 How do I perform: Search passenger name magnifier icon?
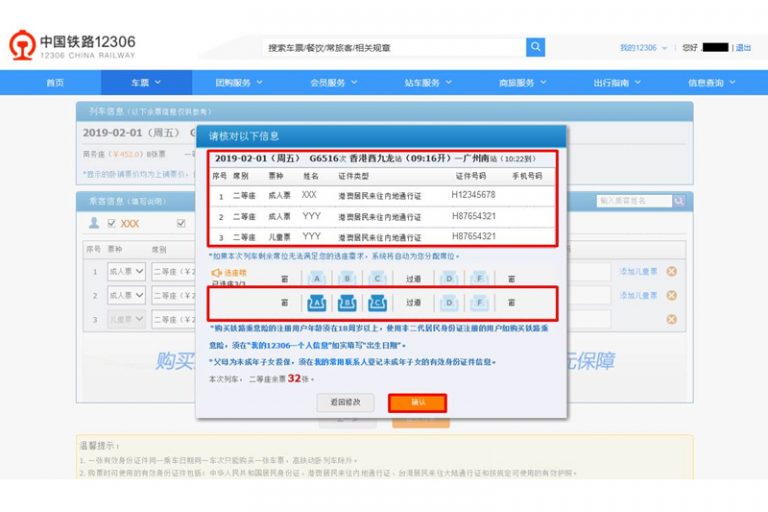680,201
